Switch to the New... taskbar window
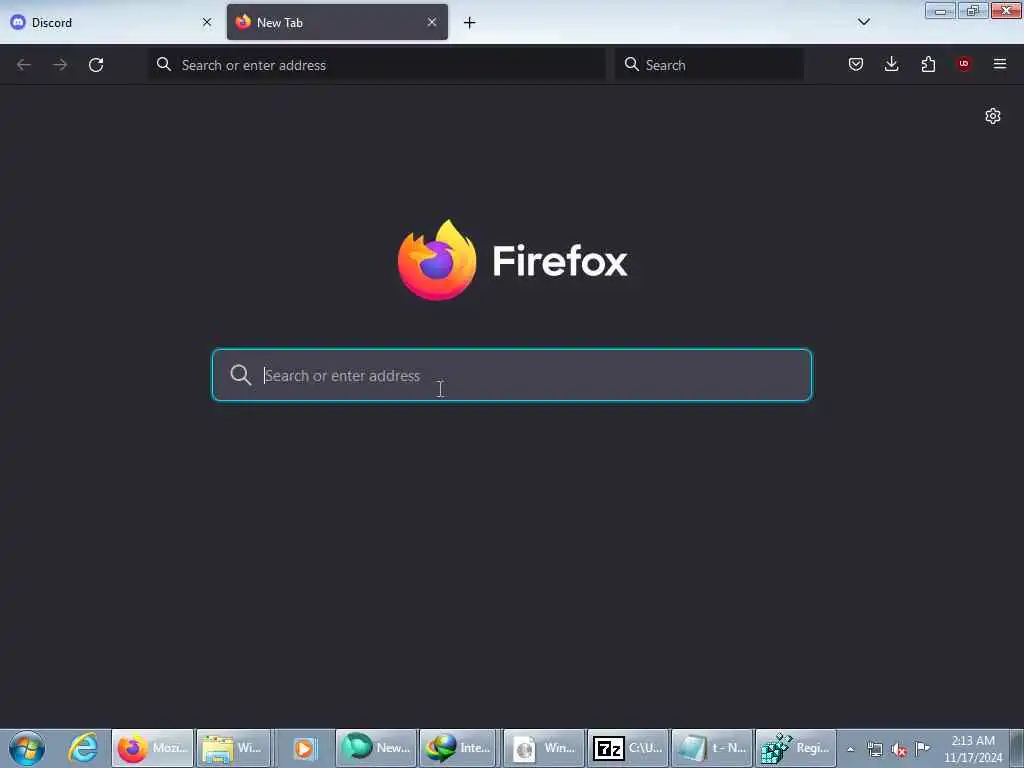This screenshot has width=1024, height=768. [x=376, y=748]
